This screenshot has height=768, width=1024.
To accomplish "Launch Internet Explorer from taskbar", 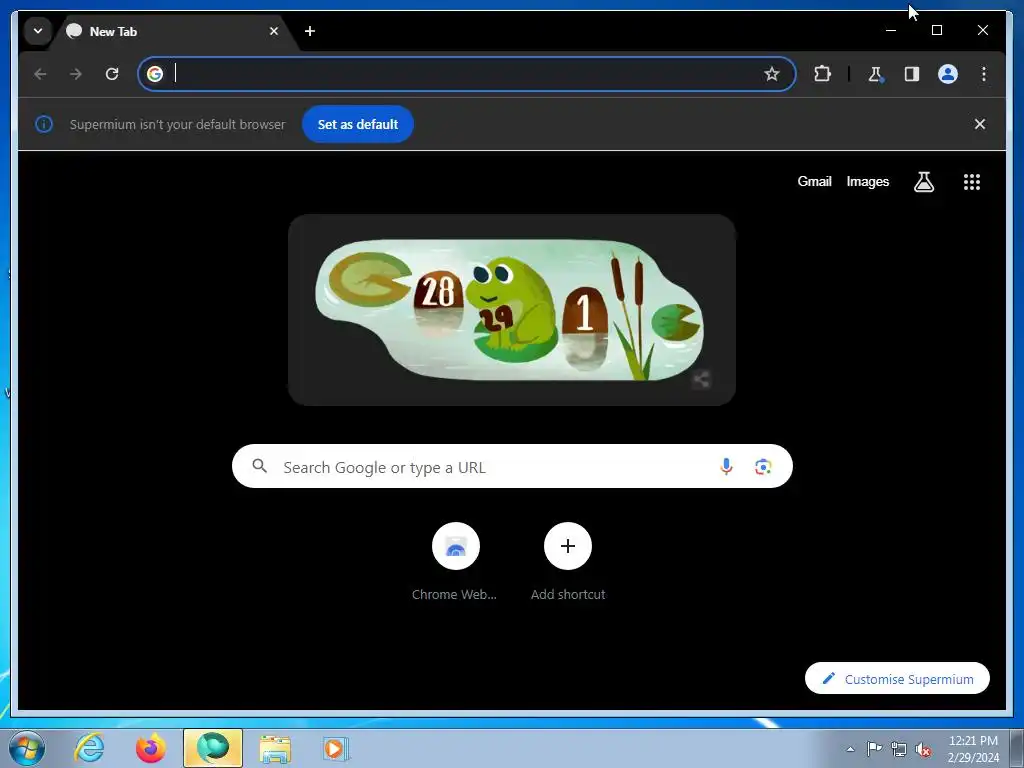I will click(89, 748).
